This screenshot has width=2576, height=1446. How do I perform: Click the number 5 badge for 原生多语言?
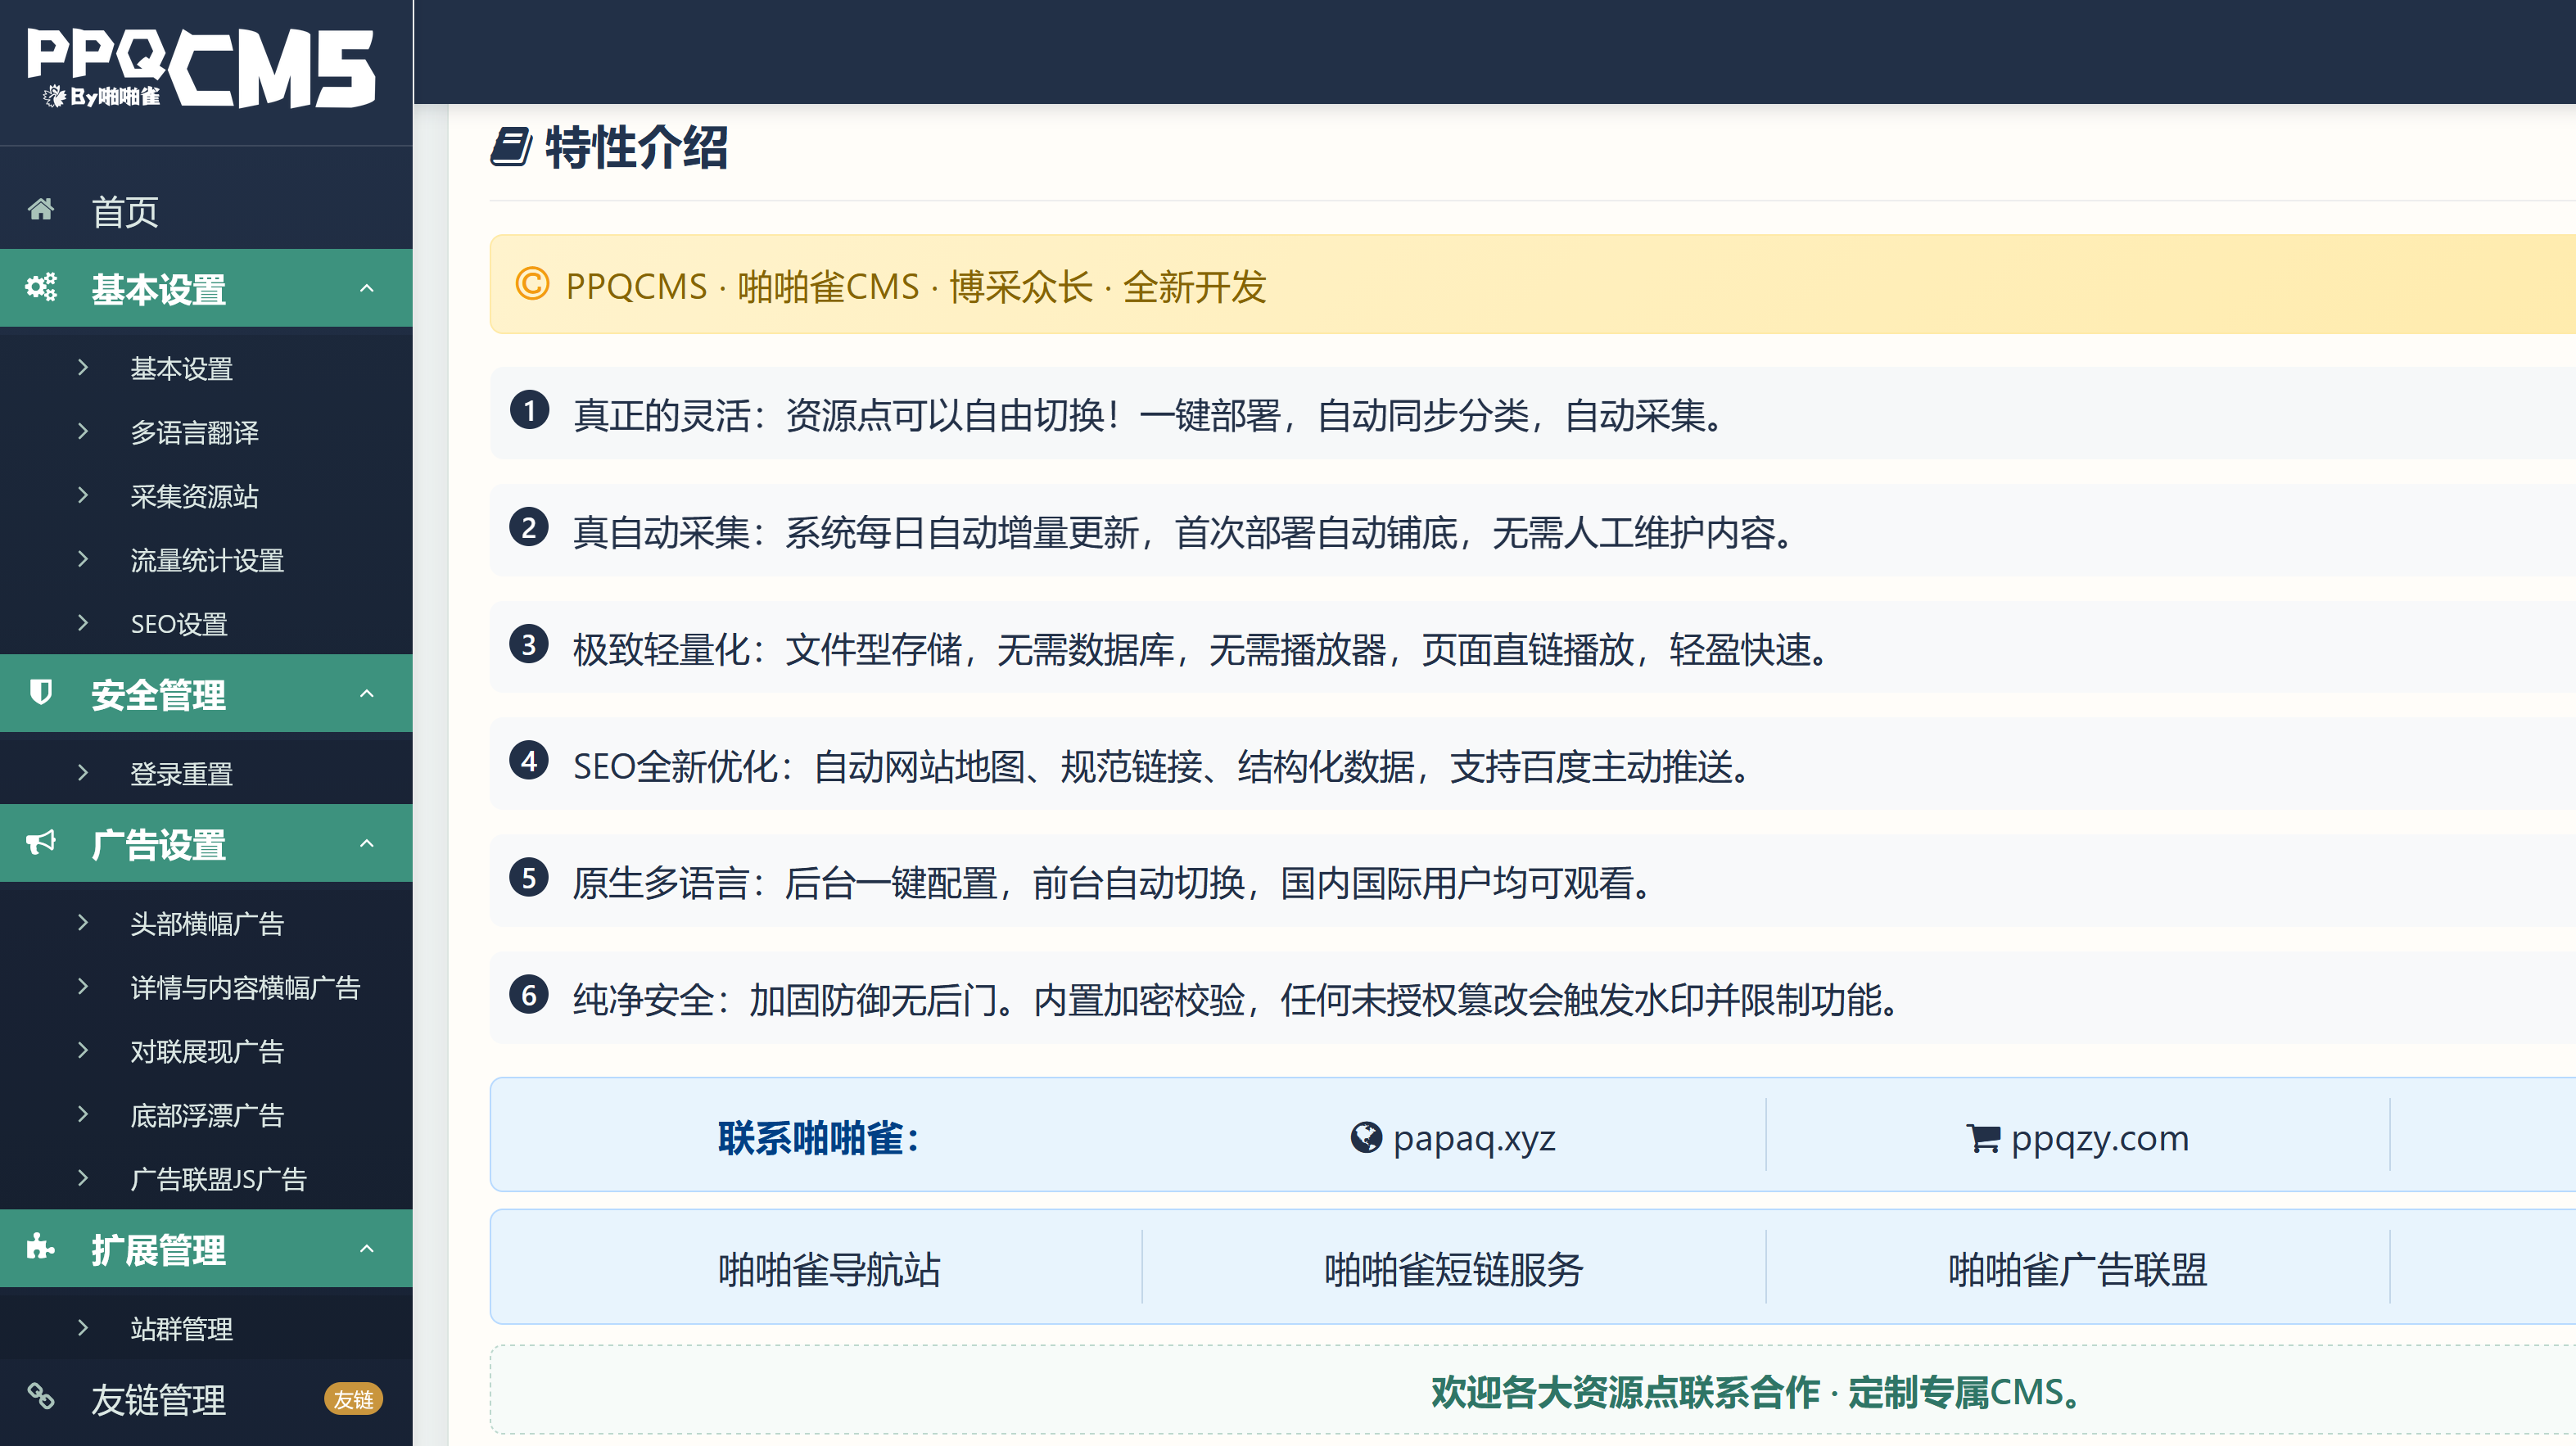[529, 878]
